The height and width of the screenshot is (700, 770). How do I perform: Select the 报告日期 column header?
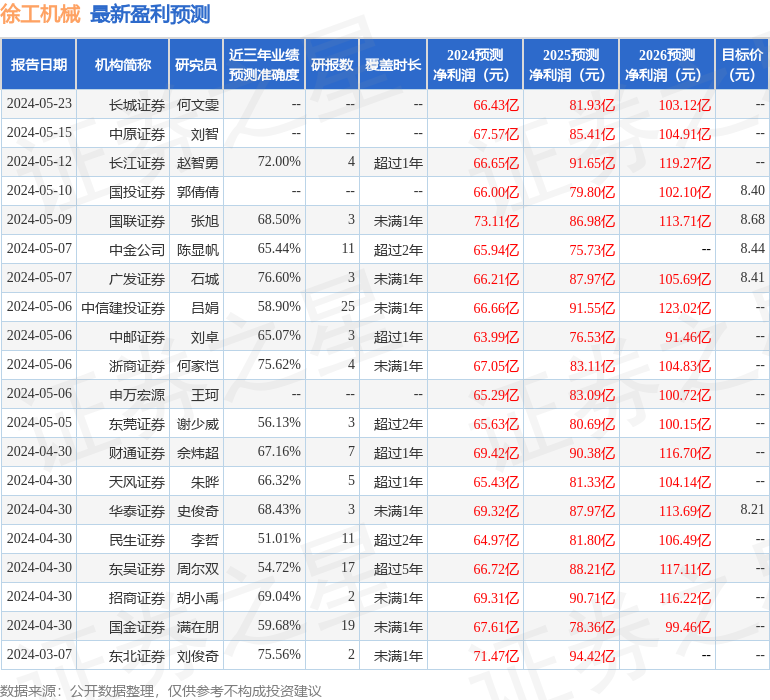click(x=39, y=64)
